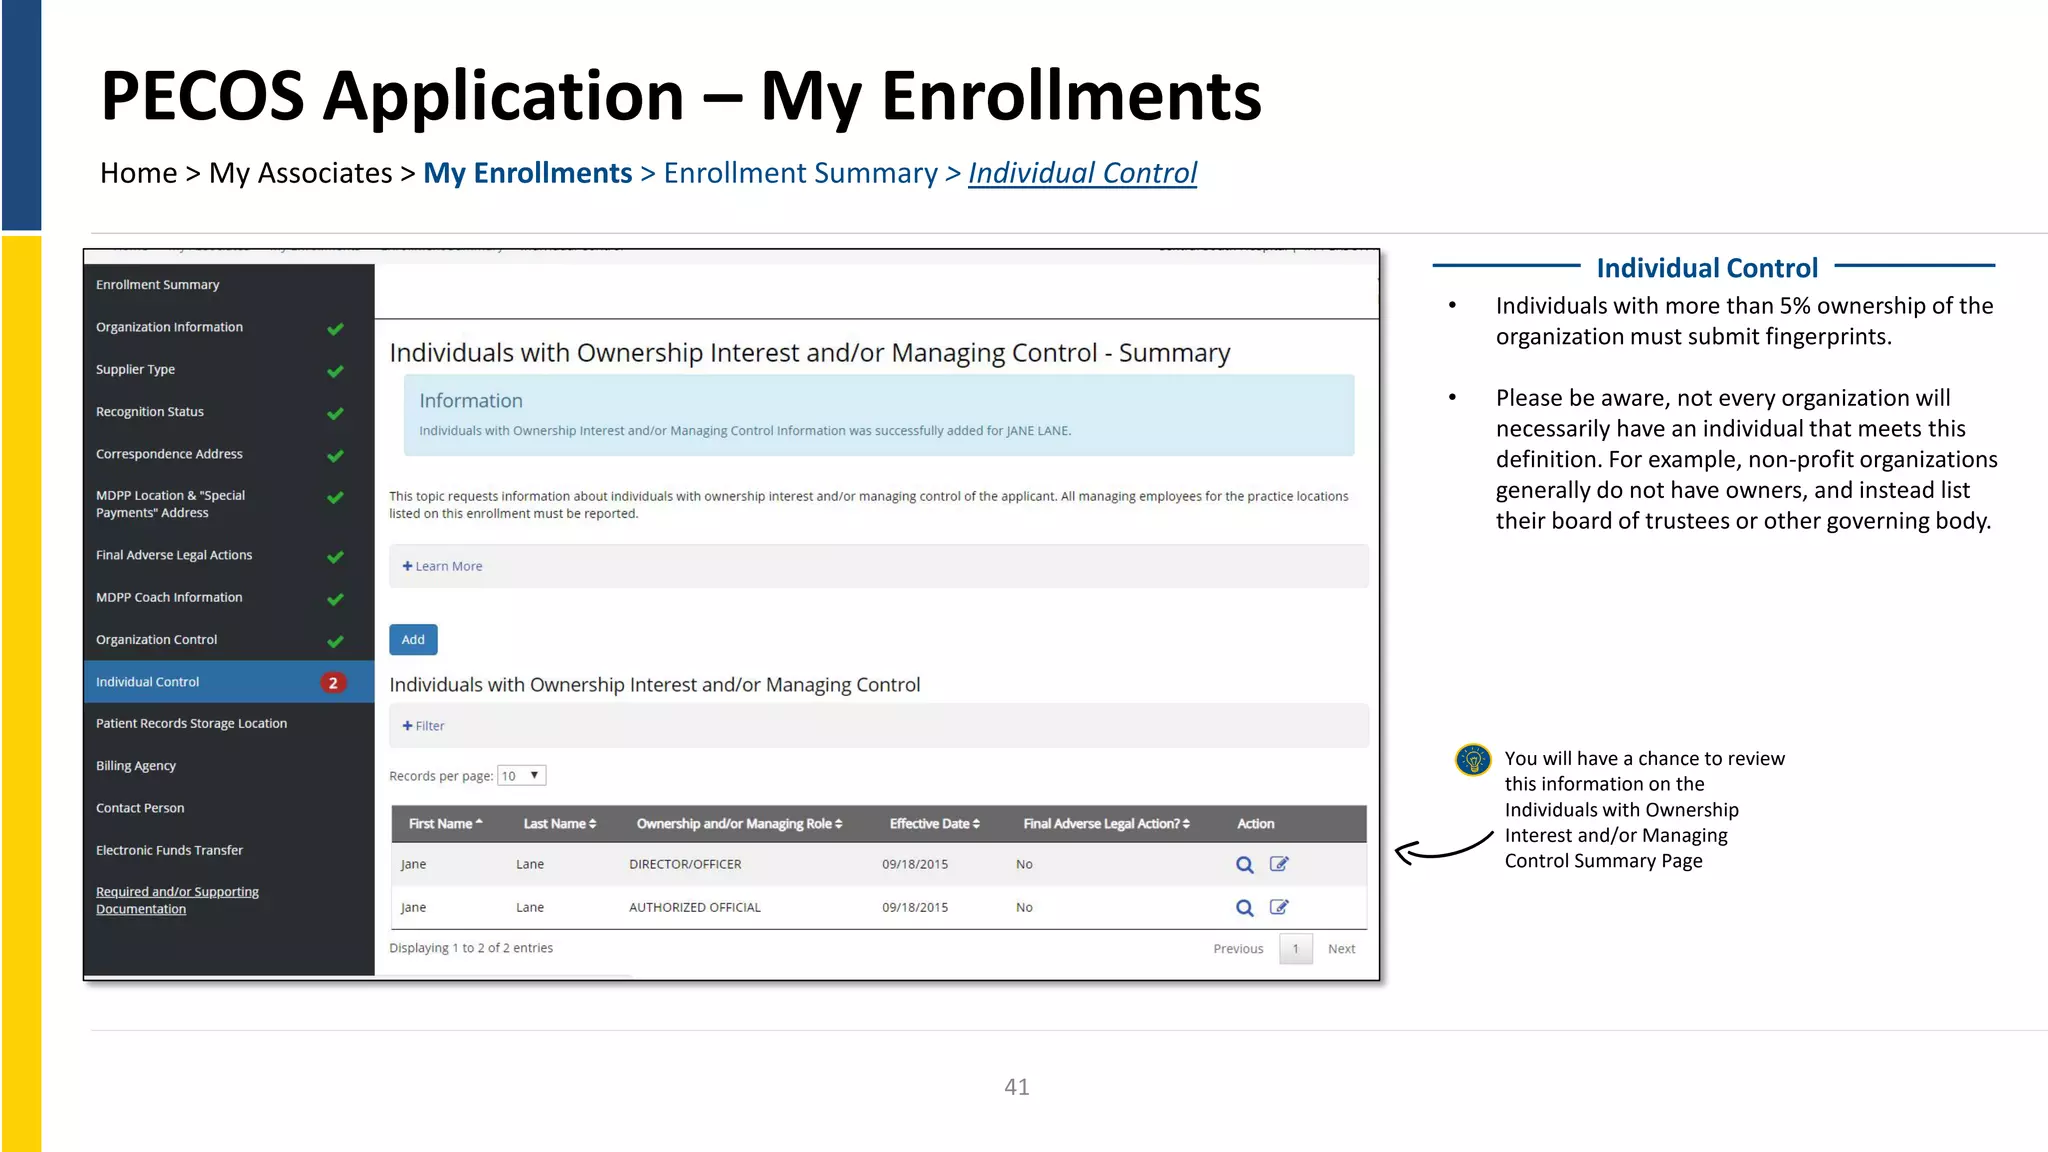Expand the Learn More section
Viewport: 2048px width, 1152px height.
point(442,566)
